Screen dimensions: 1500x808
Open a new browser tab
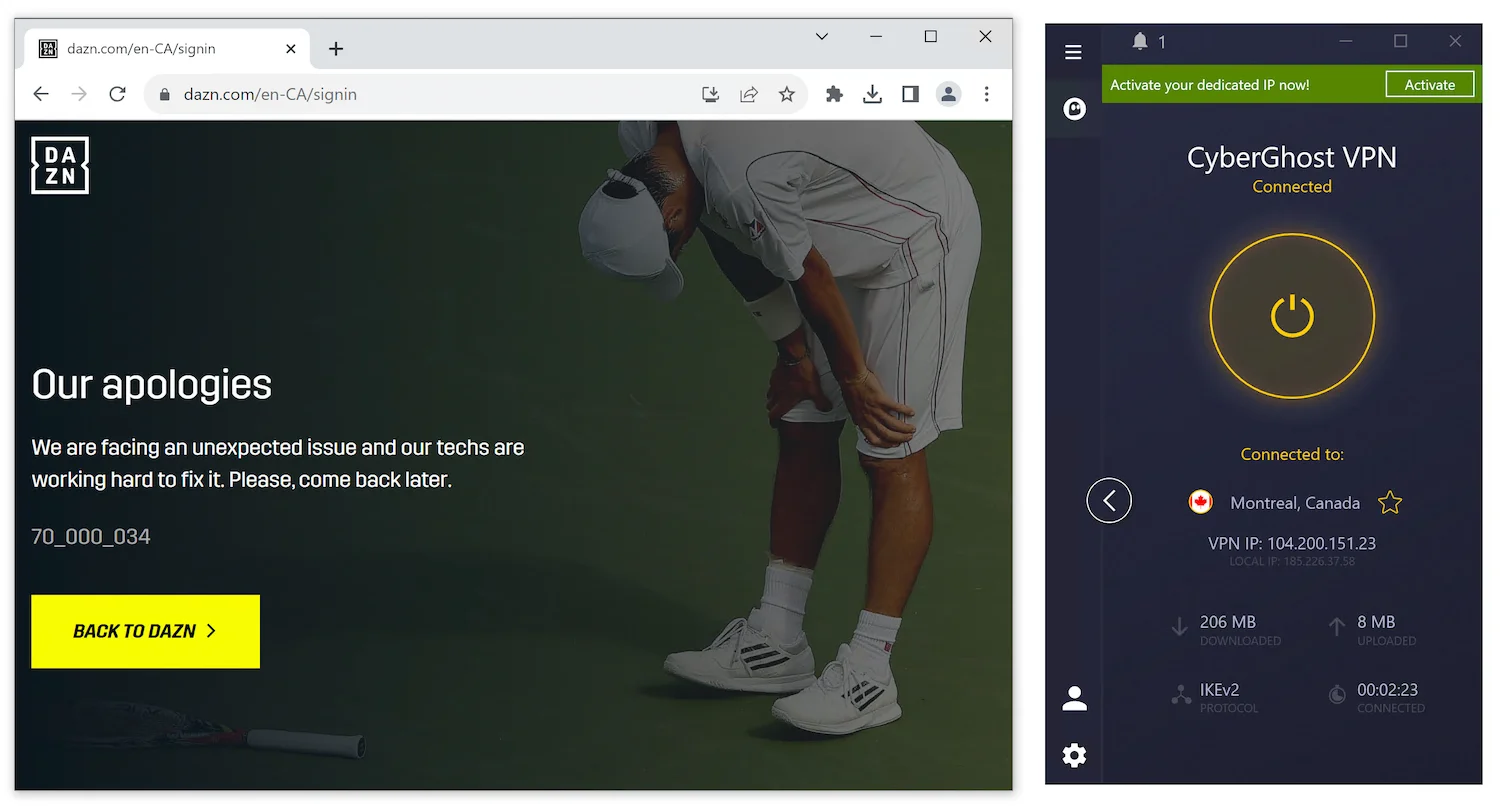tap(336, 49)
